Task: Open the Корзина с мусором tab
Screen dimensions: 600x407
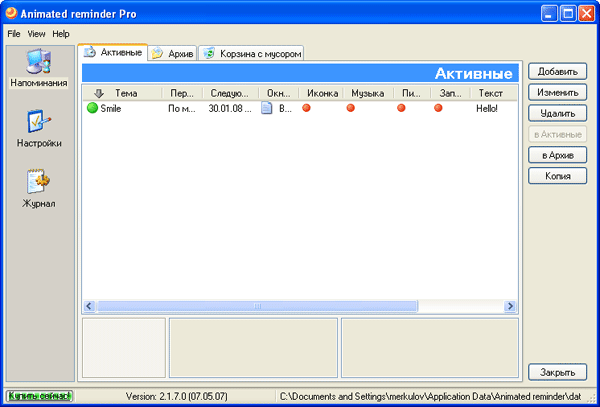Action: coord(251,54)
